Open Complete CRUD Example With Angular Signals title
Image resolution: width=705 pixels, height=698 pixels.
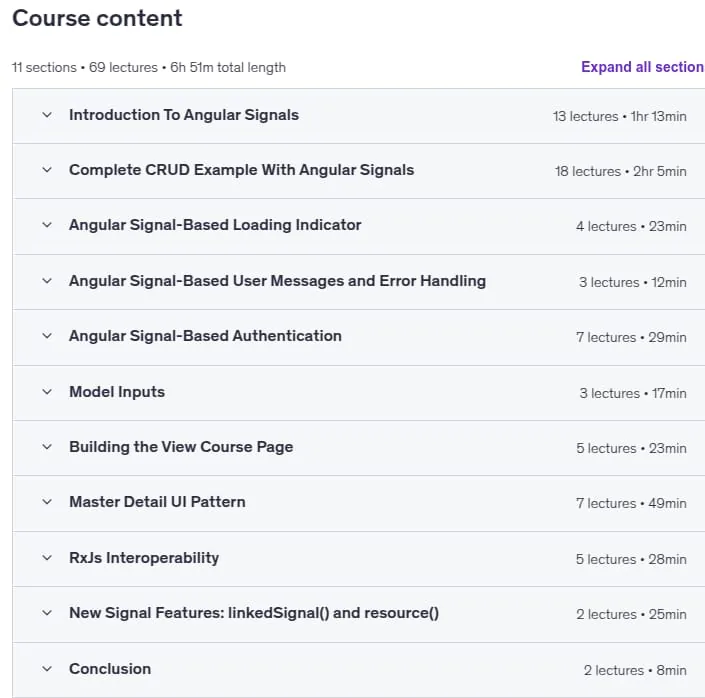[x=241, y=170]
